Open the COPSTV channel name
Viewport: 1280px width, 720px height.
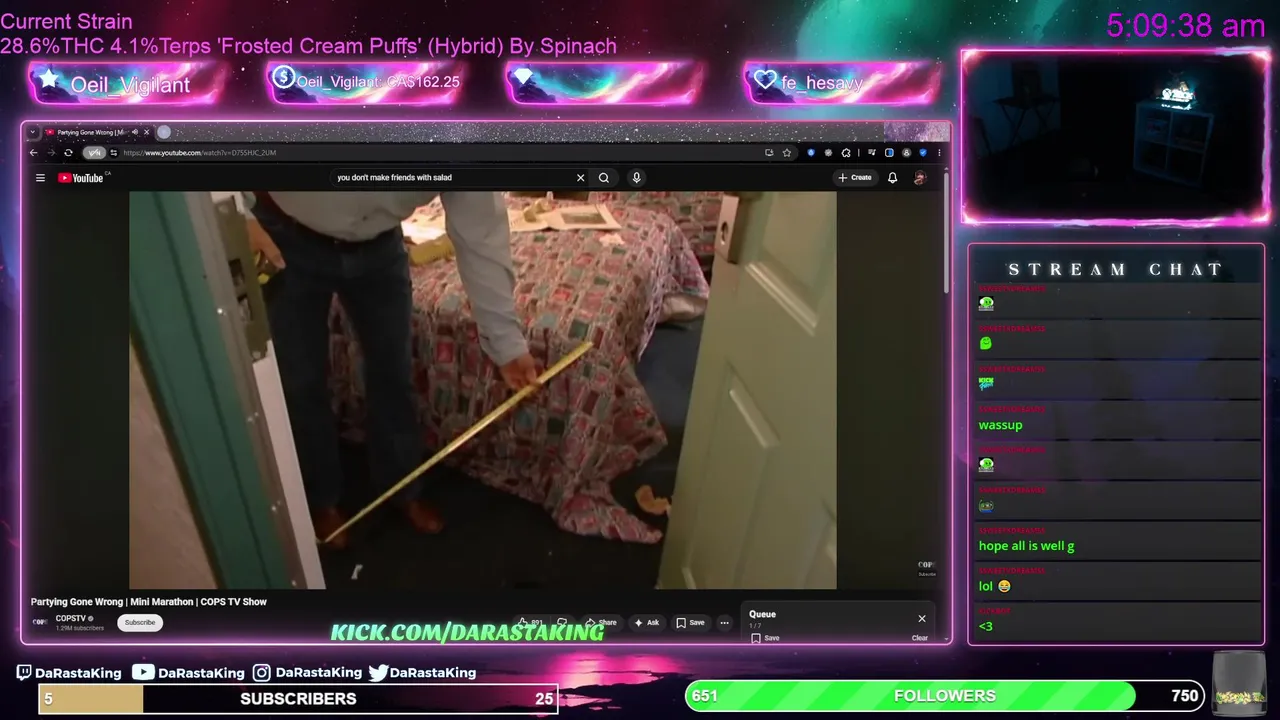click(x=71, y=619)
